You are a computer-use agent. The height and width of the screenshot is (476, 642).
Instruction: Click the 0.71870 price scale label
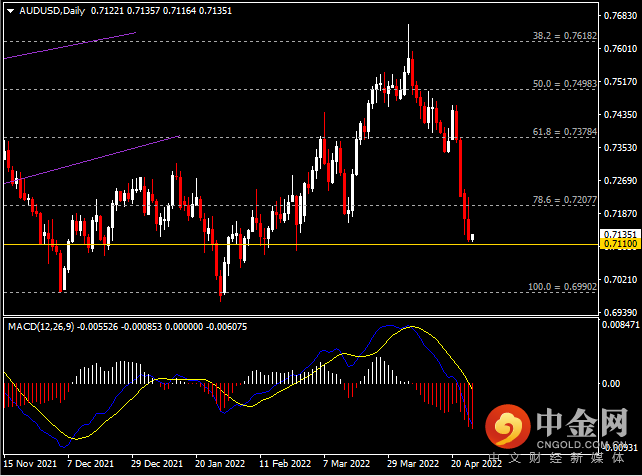pos(621,214)
